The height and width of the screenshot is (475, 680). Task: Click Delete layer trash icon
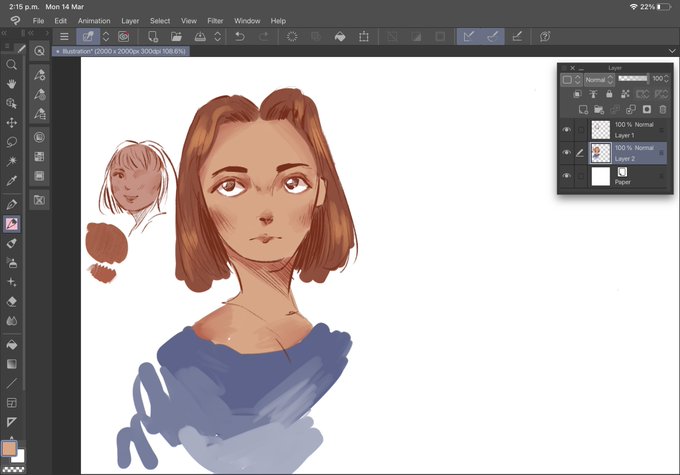coord(663,110)
